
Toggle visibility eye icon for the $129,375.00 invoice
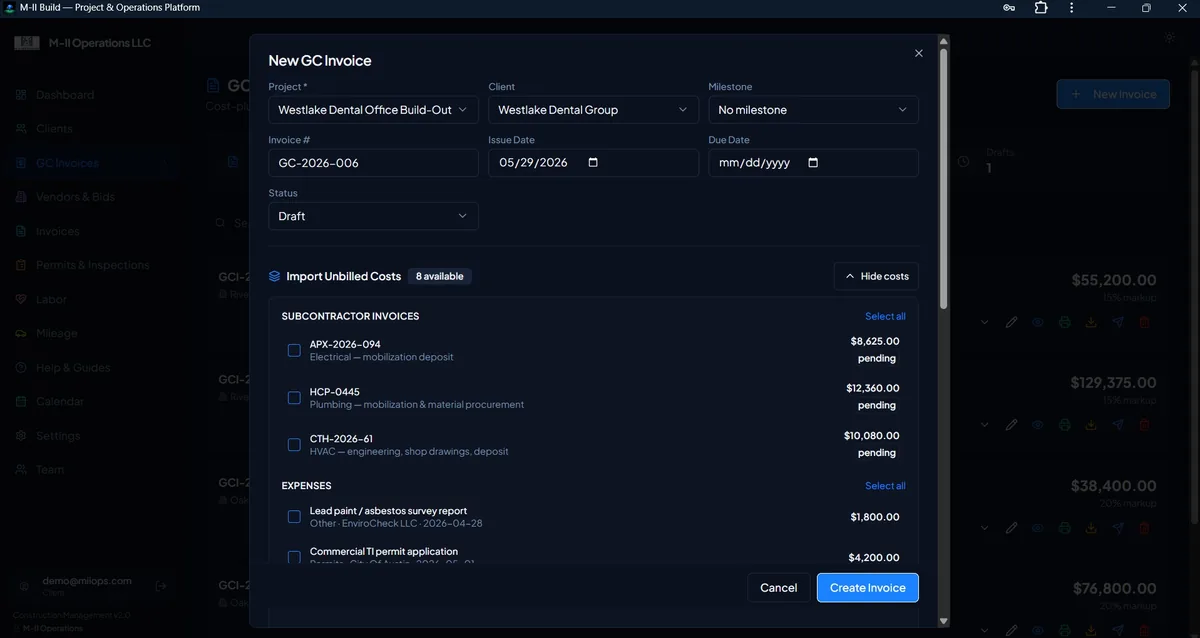click(1038, 425)
